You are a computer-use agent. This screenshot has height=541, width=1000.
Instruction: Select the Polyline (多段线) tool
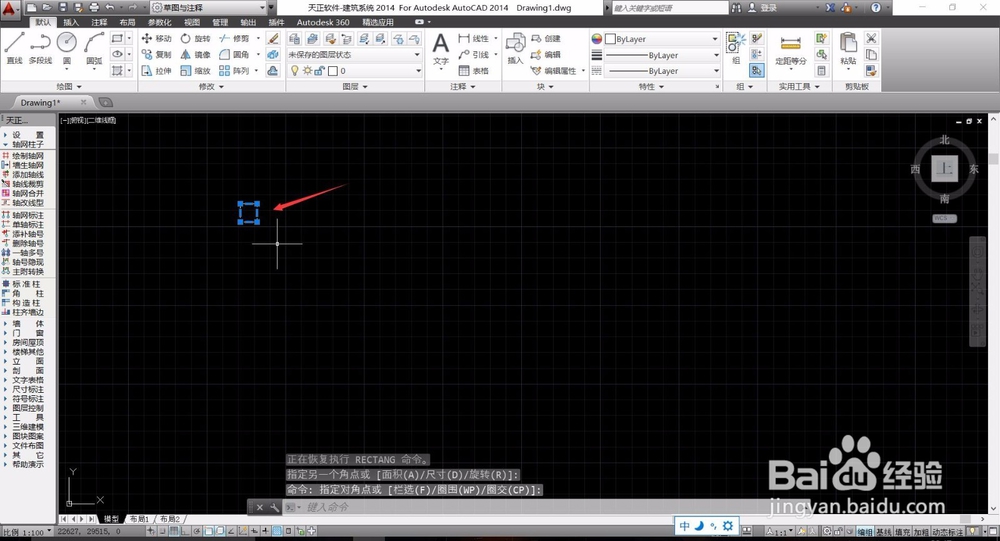(40, 48)
